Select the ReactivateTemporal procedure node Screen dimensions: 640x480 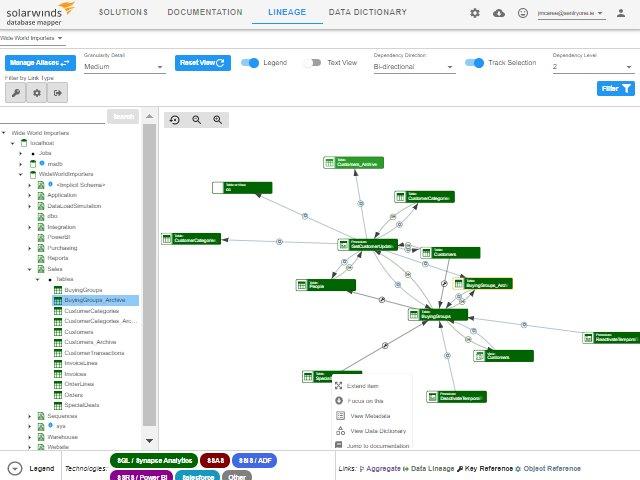pyautogui.click(x=611, y=338)
